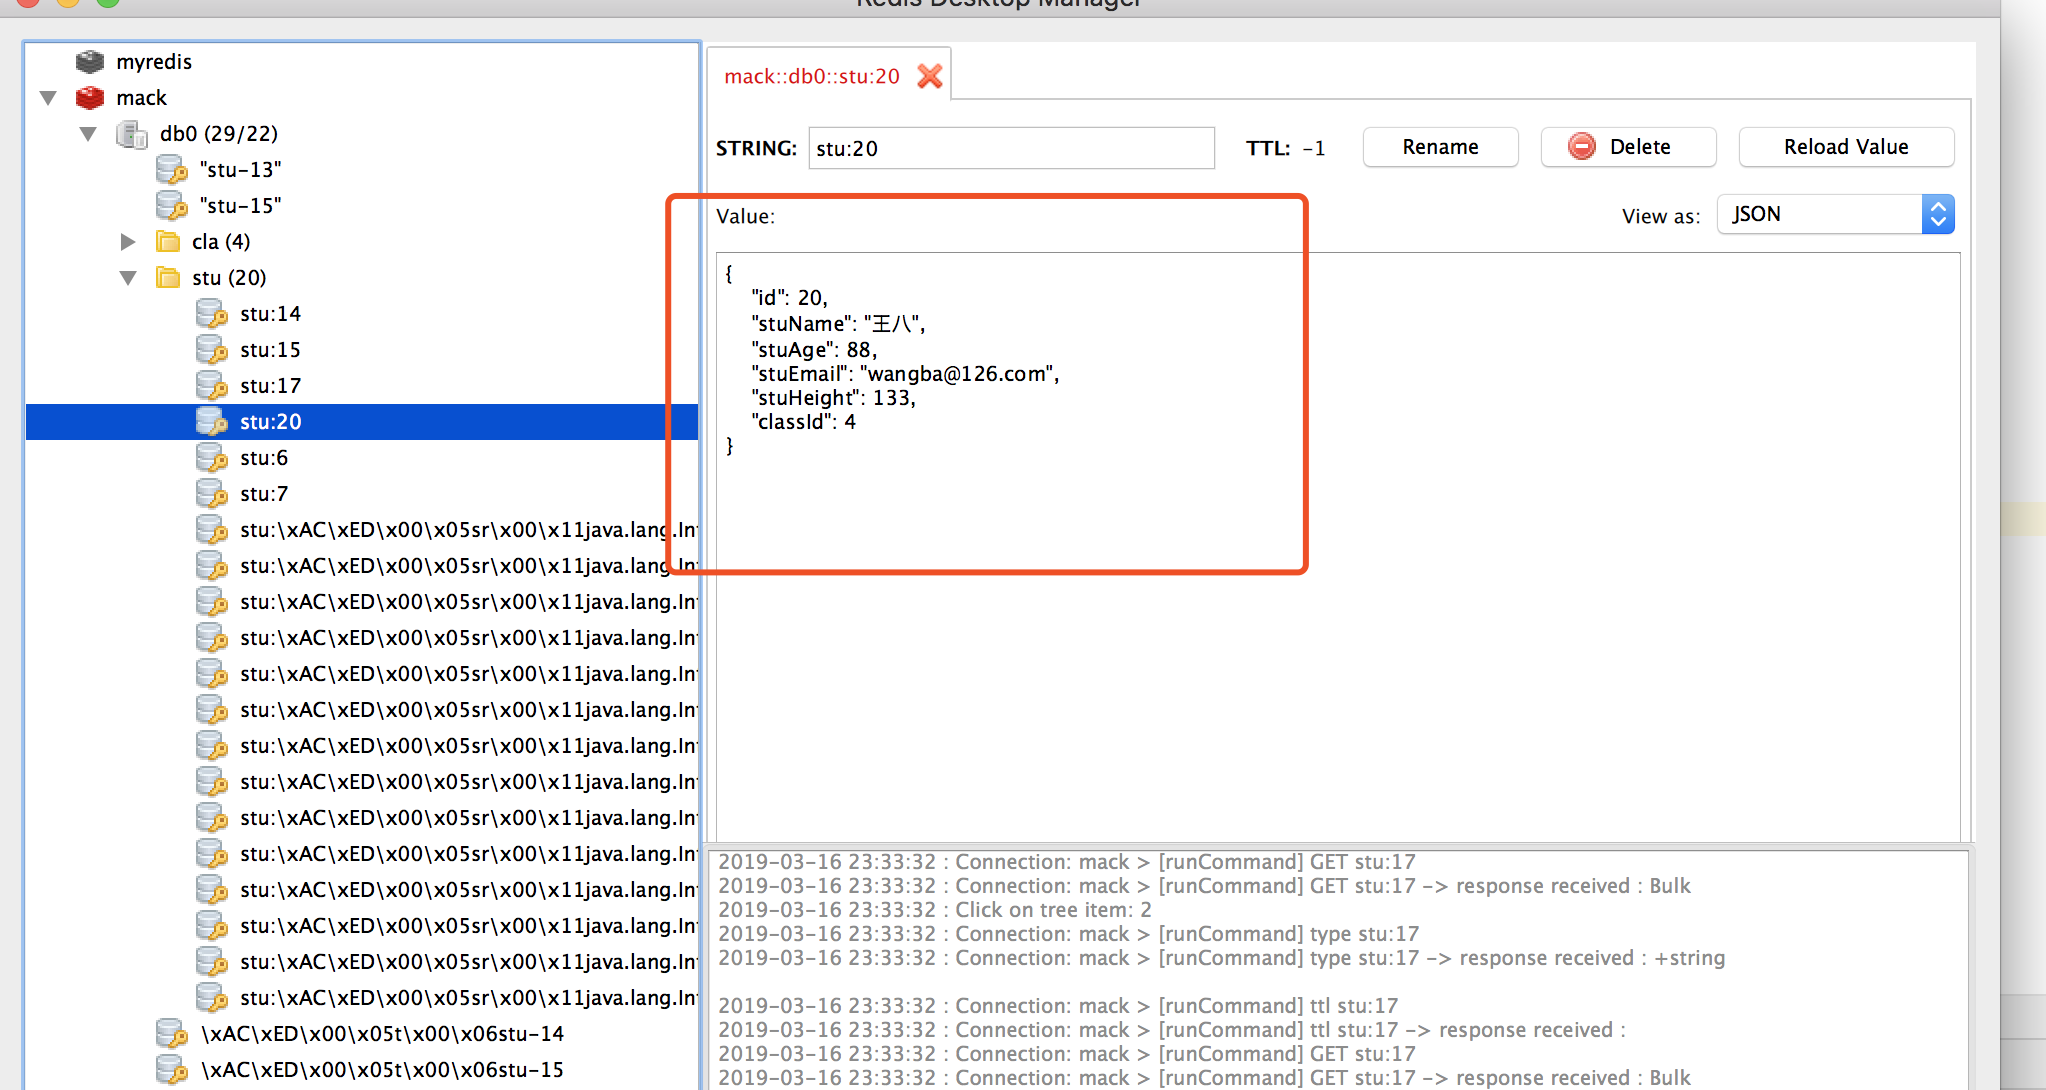
Task: Select the stu:17 key in tree
Action: tap(270, 386)
